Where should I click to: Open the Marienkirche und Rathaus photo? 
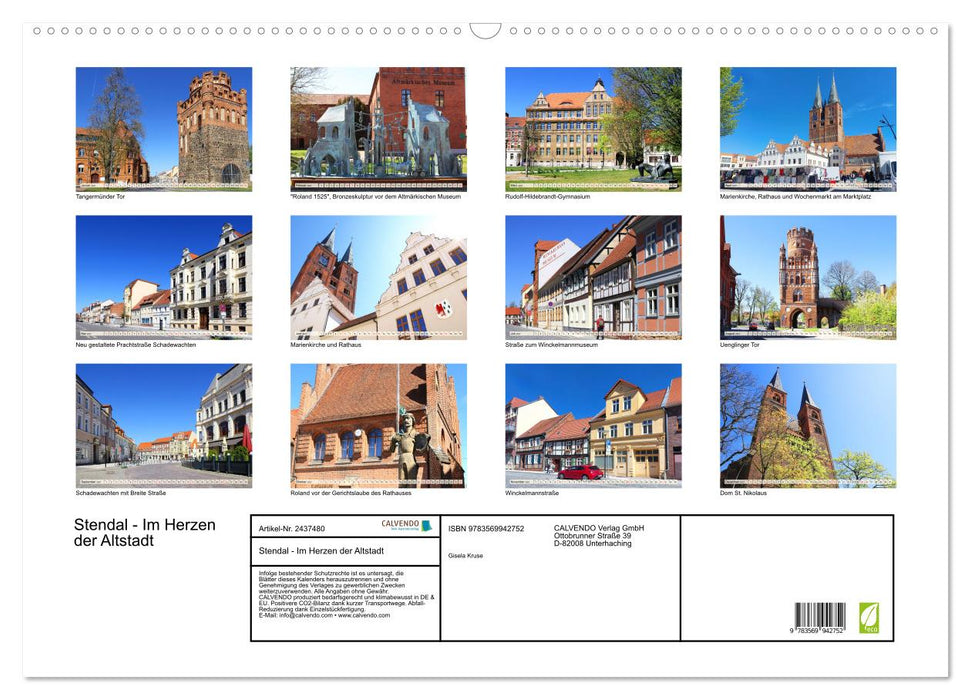(x=378, y=277)
